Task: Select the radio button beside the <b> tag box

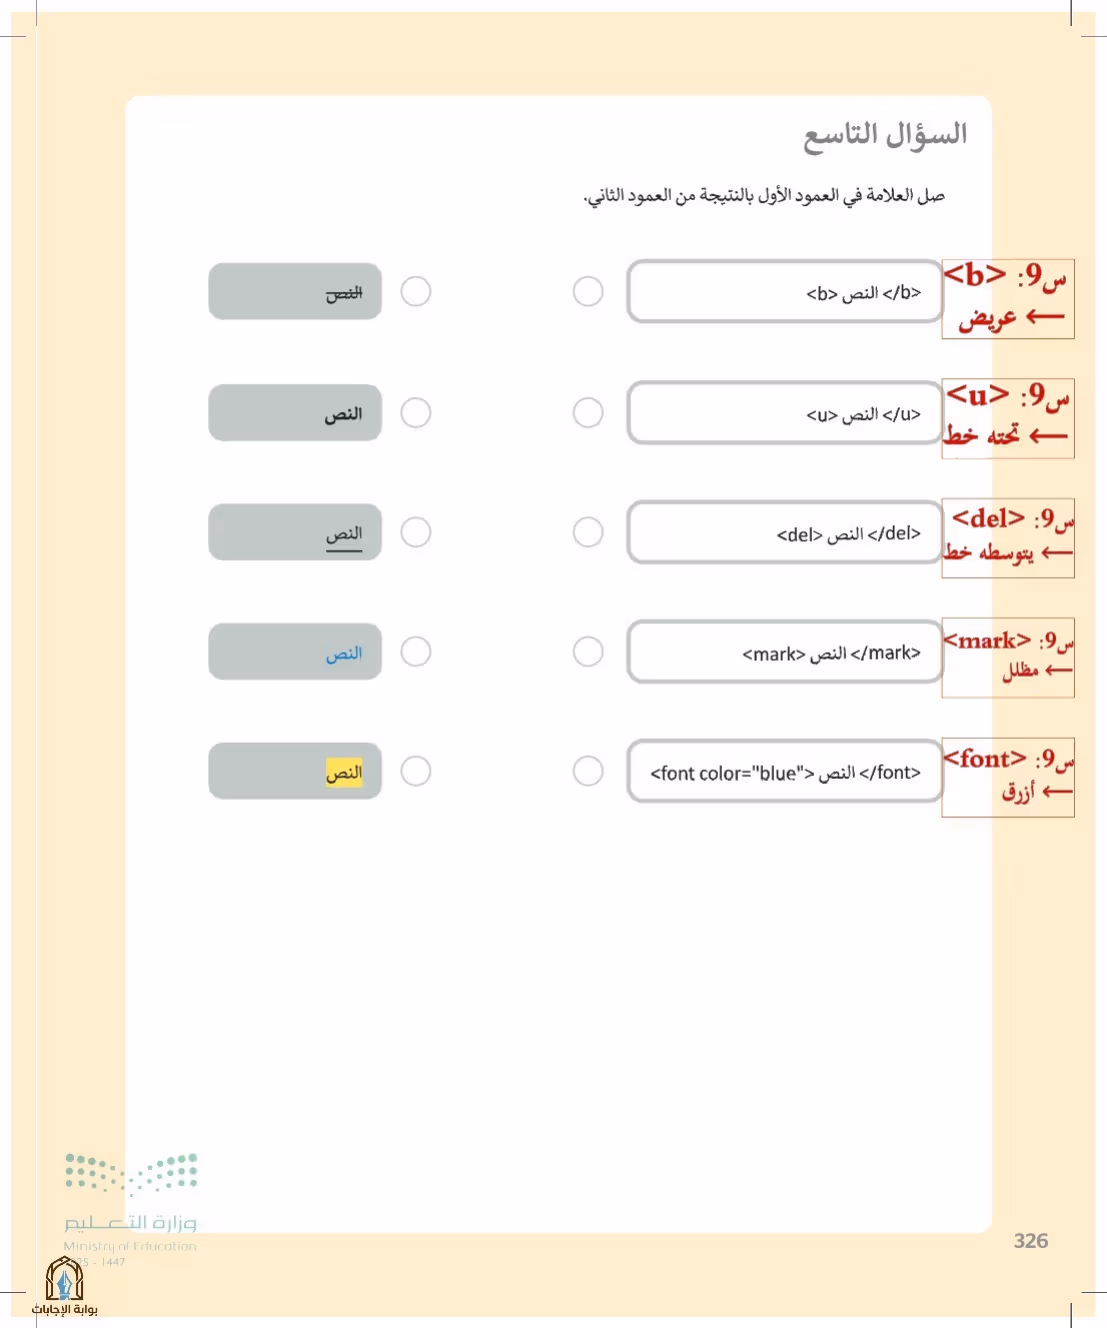Action: point(588,292)
